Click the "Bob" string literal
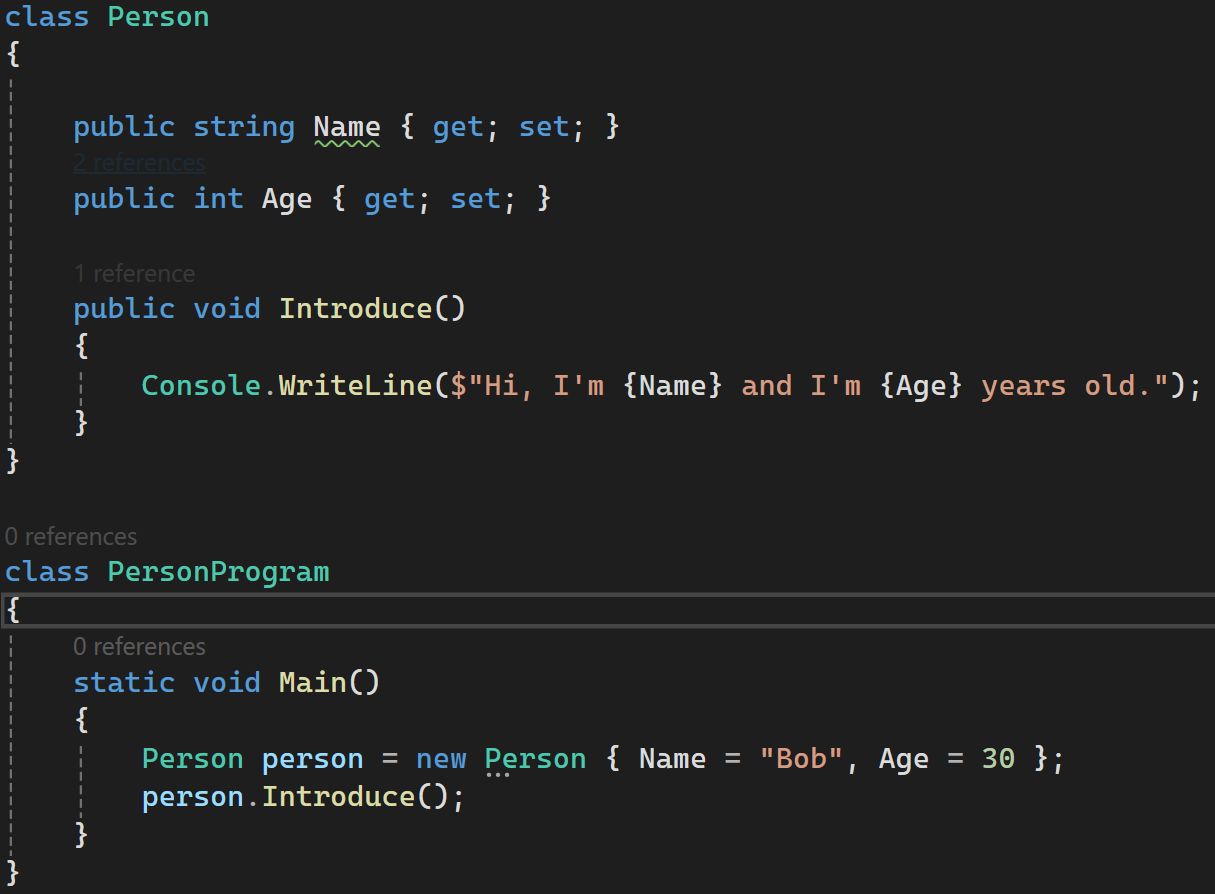The height and width of the screenshot is (894, 1215). (x=802, y=759)
